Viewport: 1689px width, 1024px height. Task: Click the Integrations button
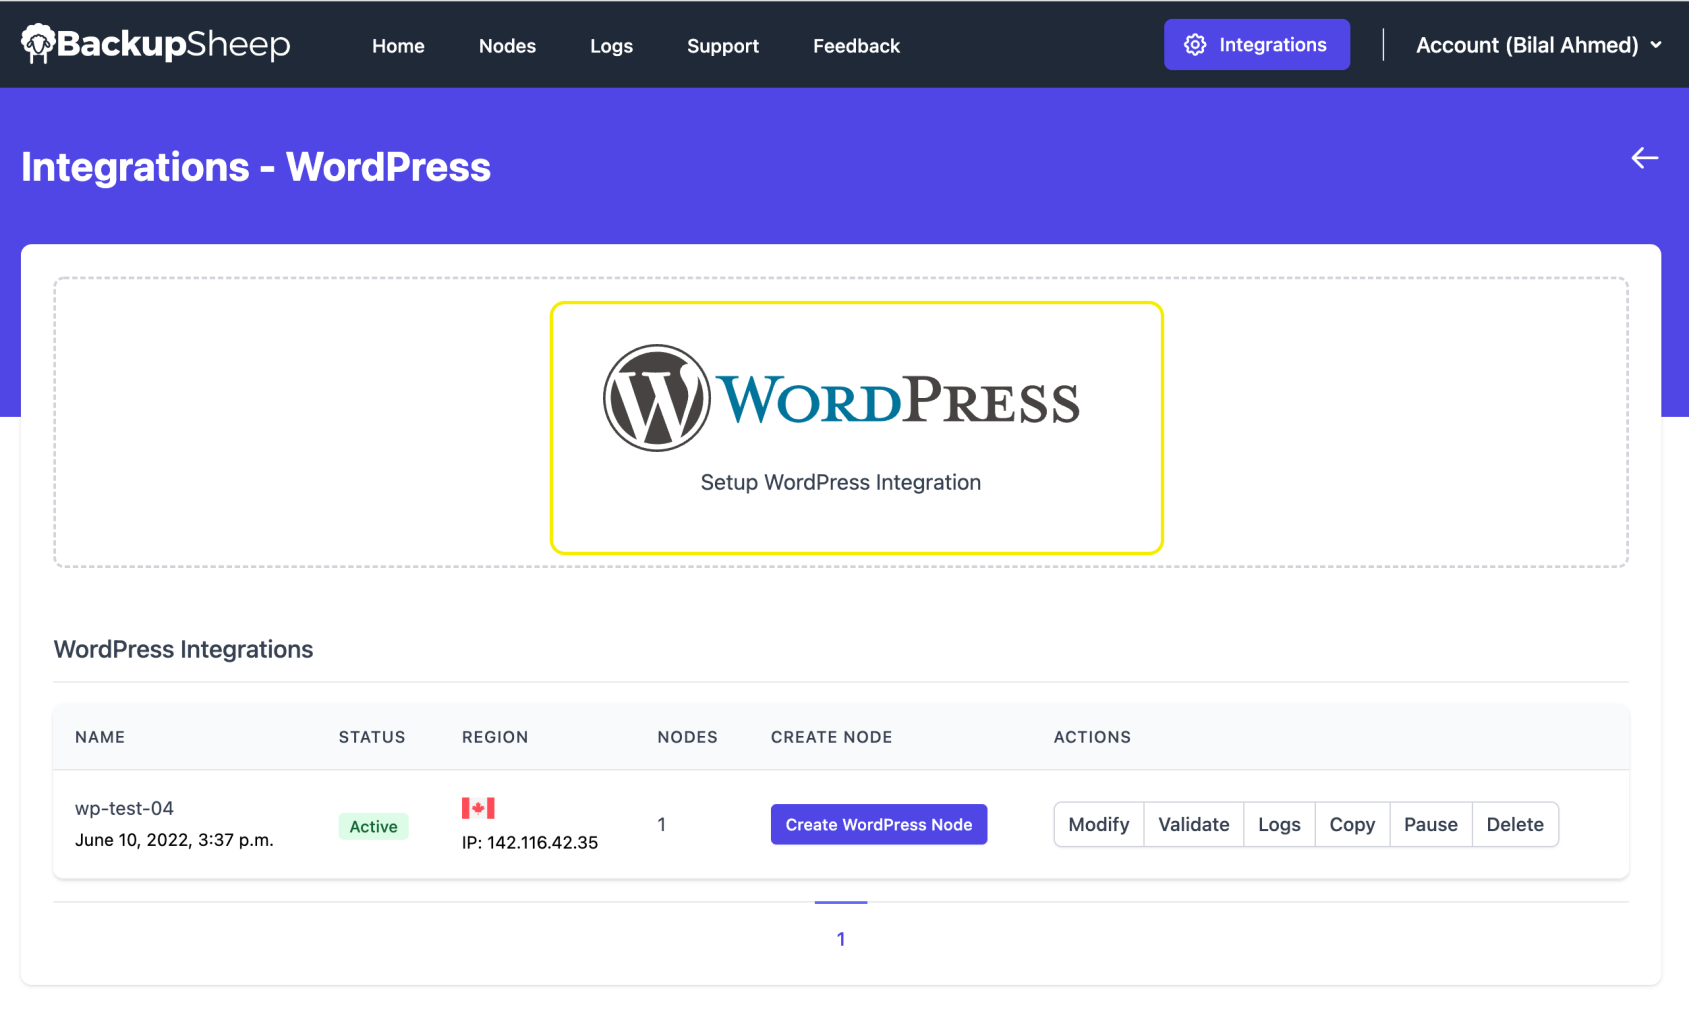click(1256, 45)
